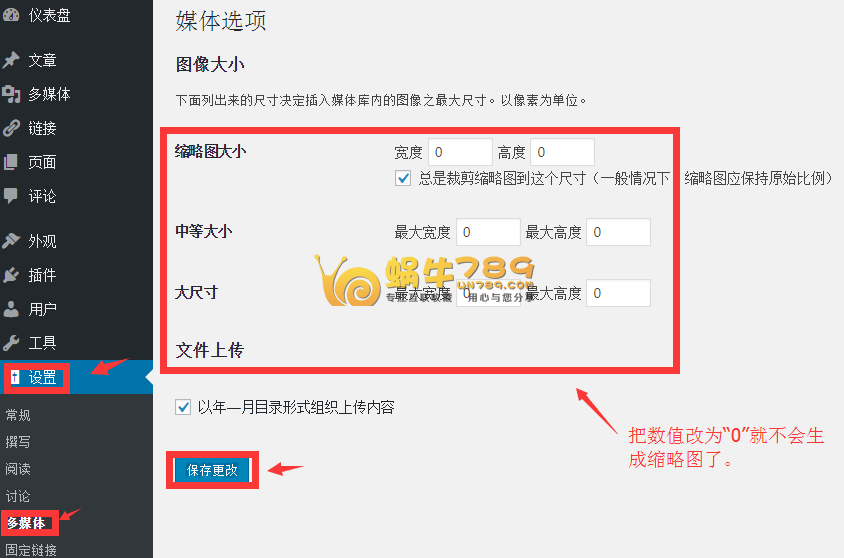Open the 多媒体 media library icon

point(11,94)
